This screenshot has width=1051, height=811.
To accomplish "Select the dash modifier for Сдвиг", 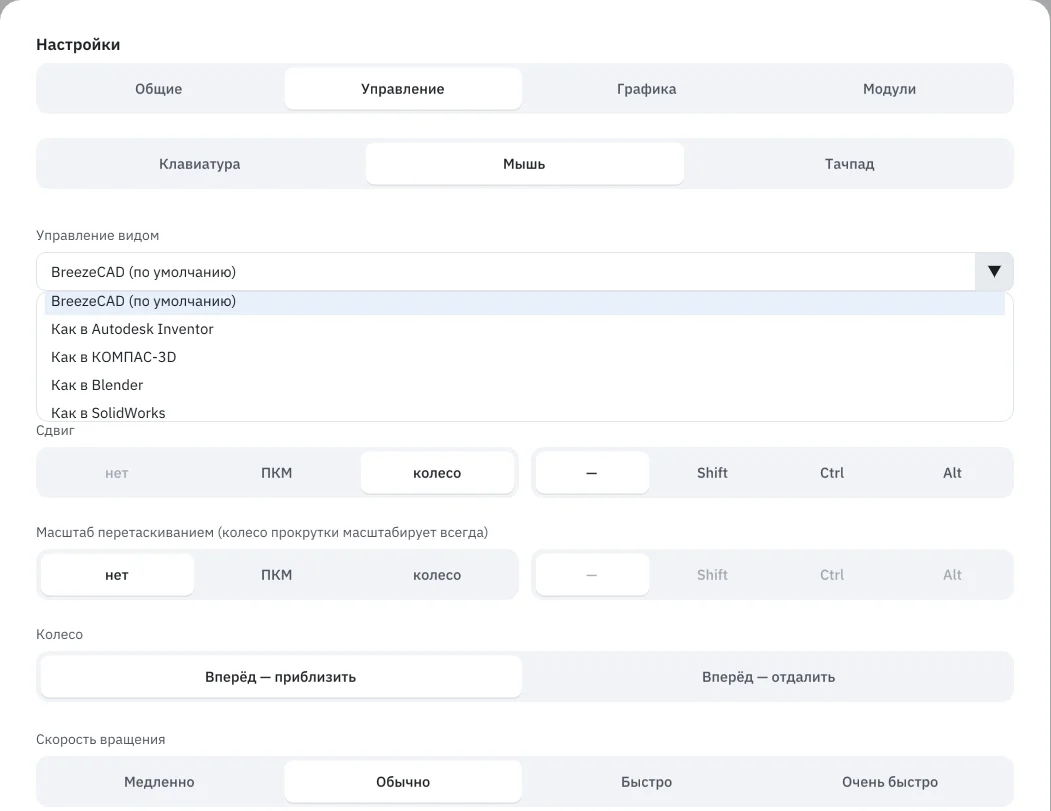I will pyautogui.click(x=592, y=473).
